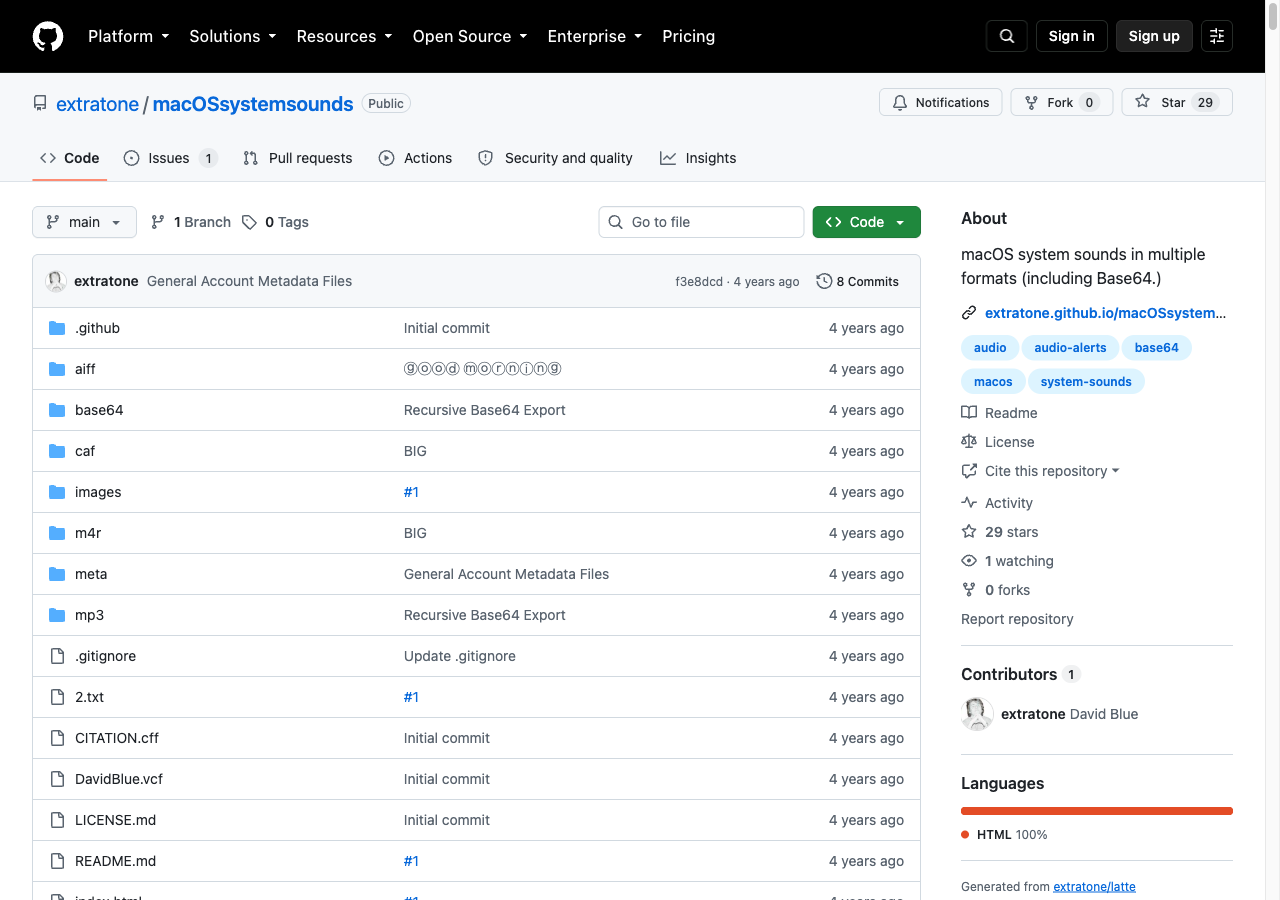Select the Code tab
The image size is (1280, 900).
(70, 158)
